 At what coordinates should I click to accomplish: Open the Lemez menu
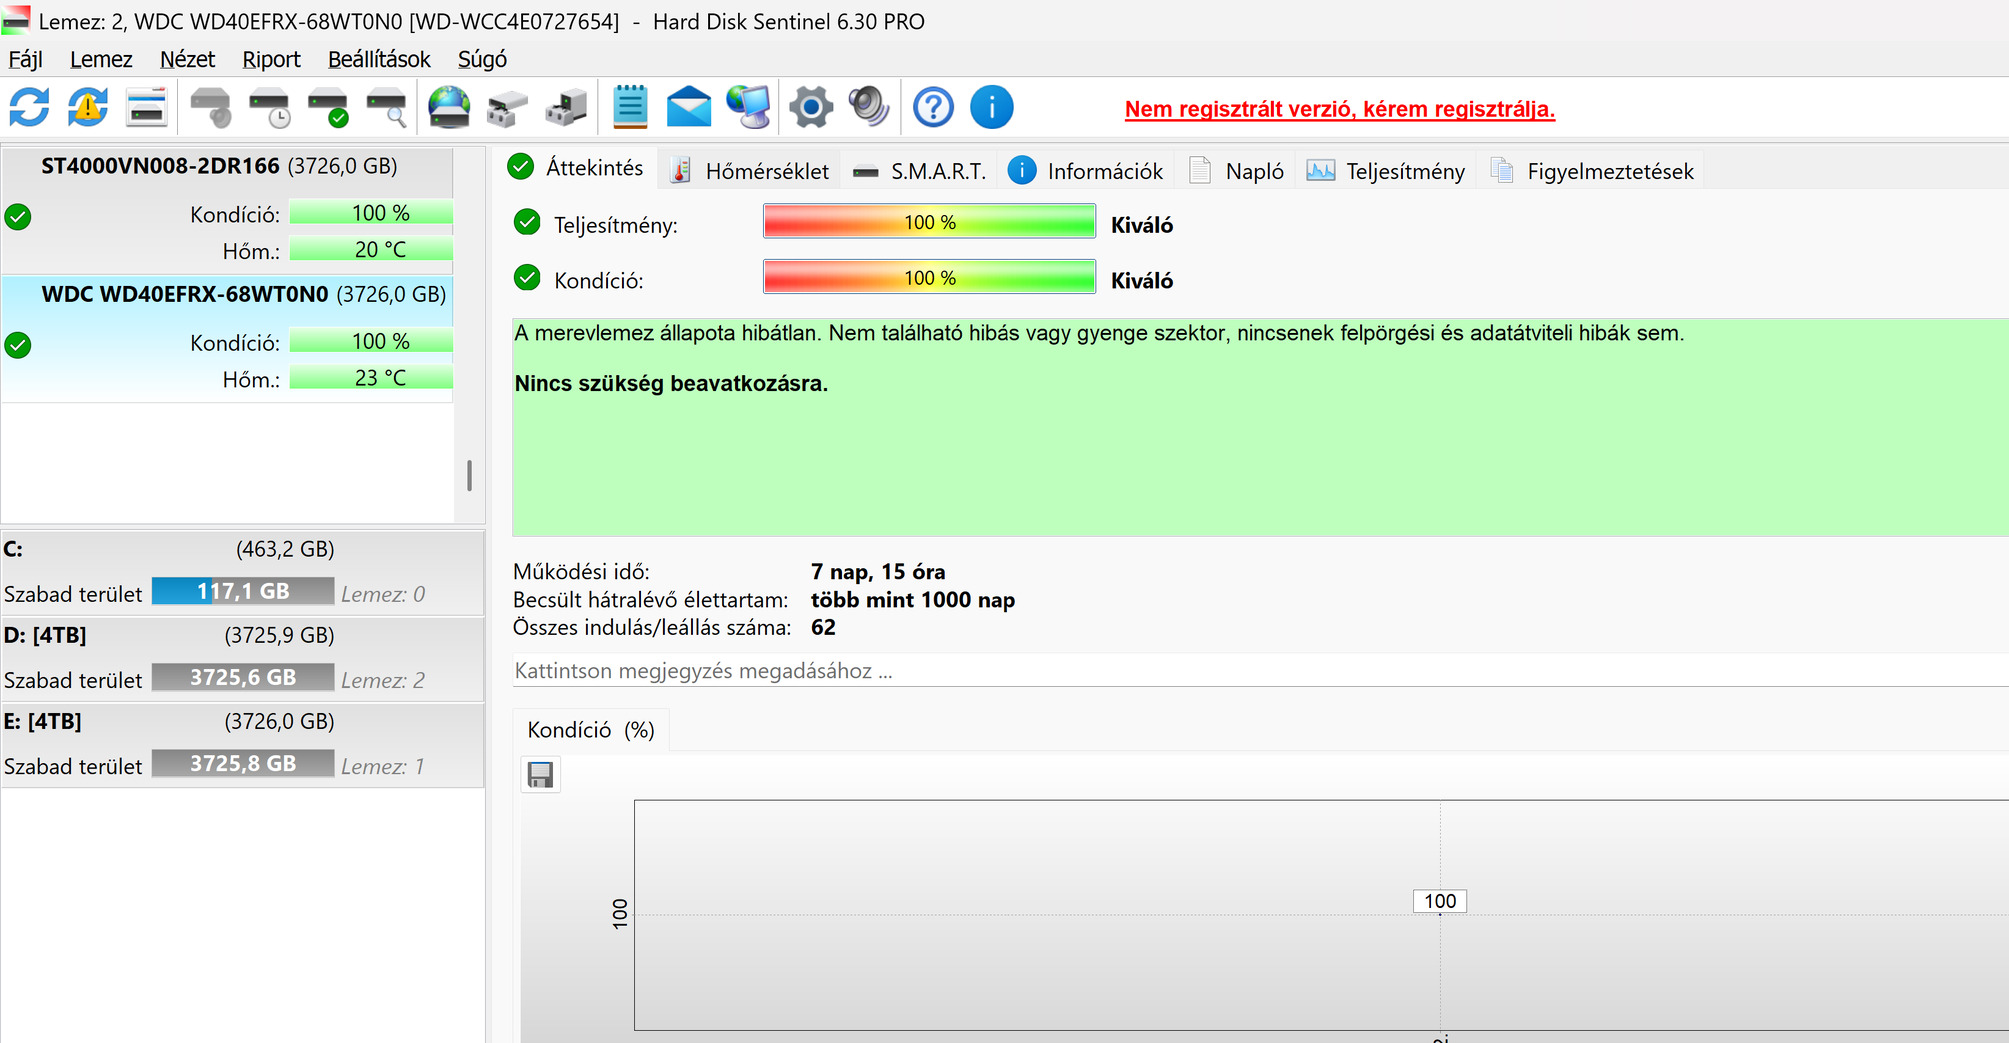101,59
